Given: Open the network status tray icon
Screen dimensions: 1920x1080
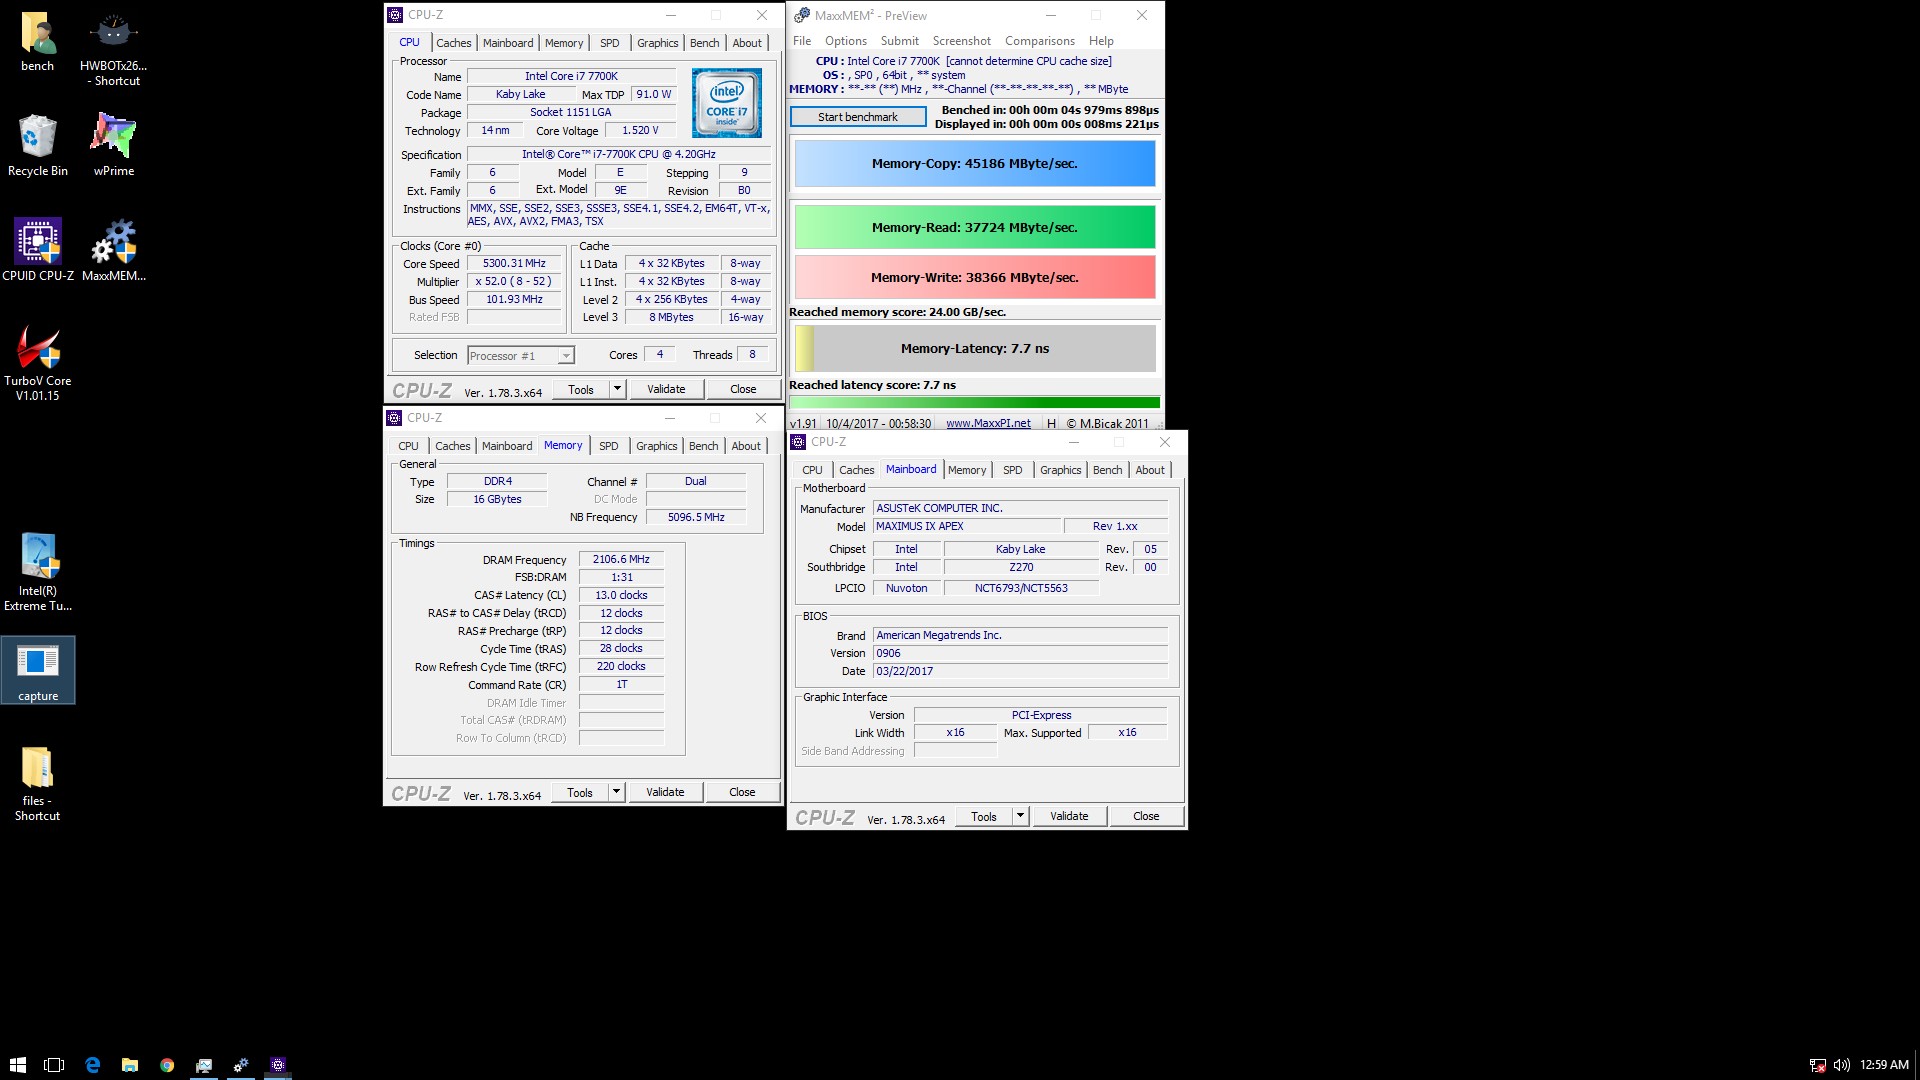Looking at the screenshot, I should 1818,1065.
